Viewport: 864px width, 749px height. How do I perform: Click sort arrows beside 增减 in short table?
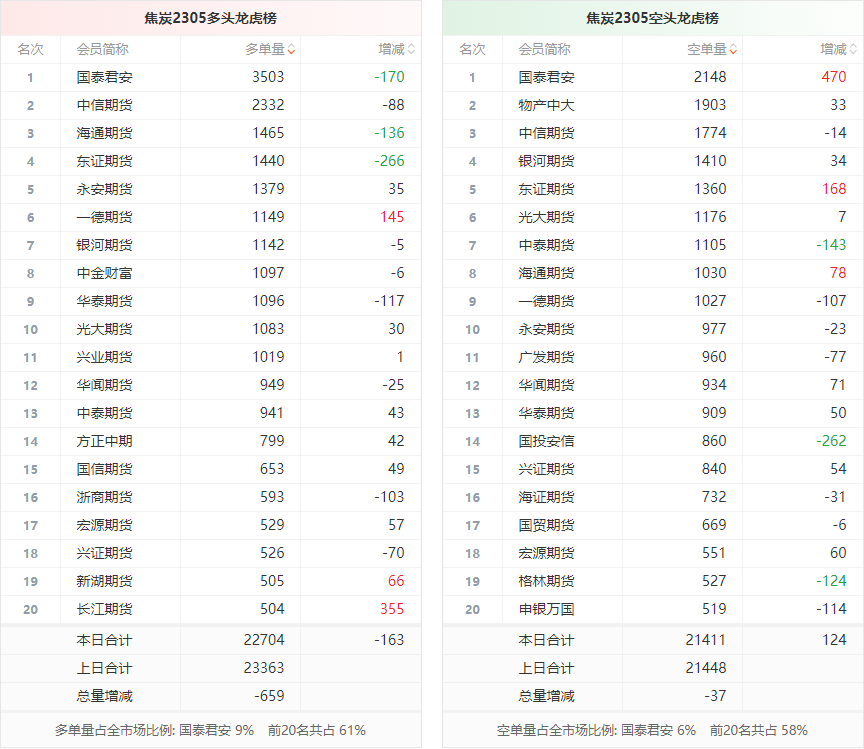pyautogui.click(x=853, y=49)
